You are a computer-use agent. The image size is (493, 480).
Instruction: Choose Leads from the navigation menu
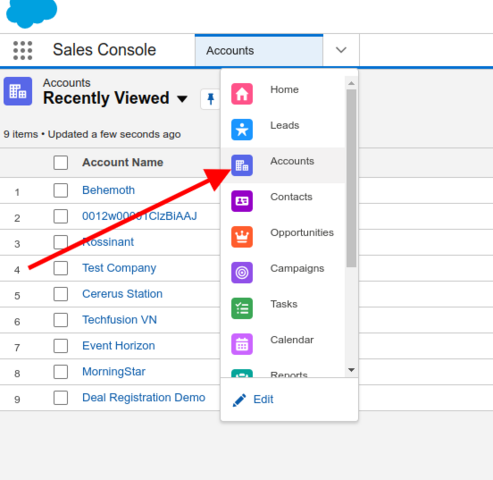tap(283, 129)
